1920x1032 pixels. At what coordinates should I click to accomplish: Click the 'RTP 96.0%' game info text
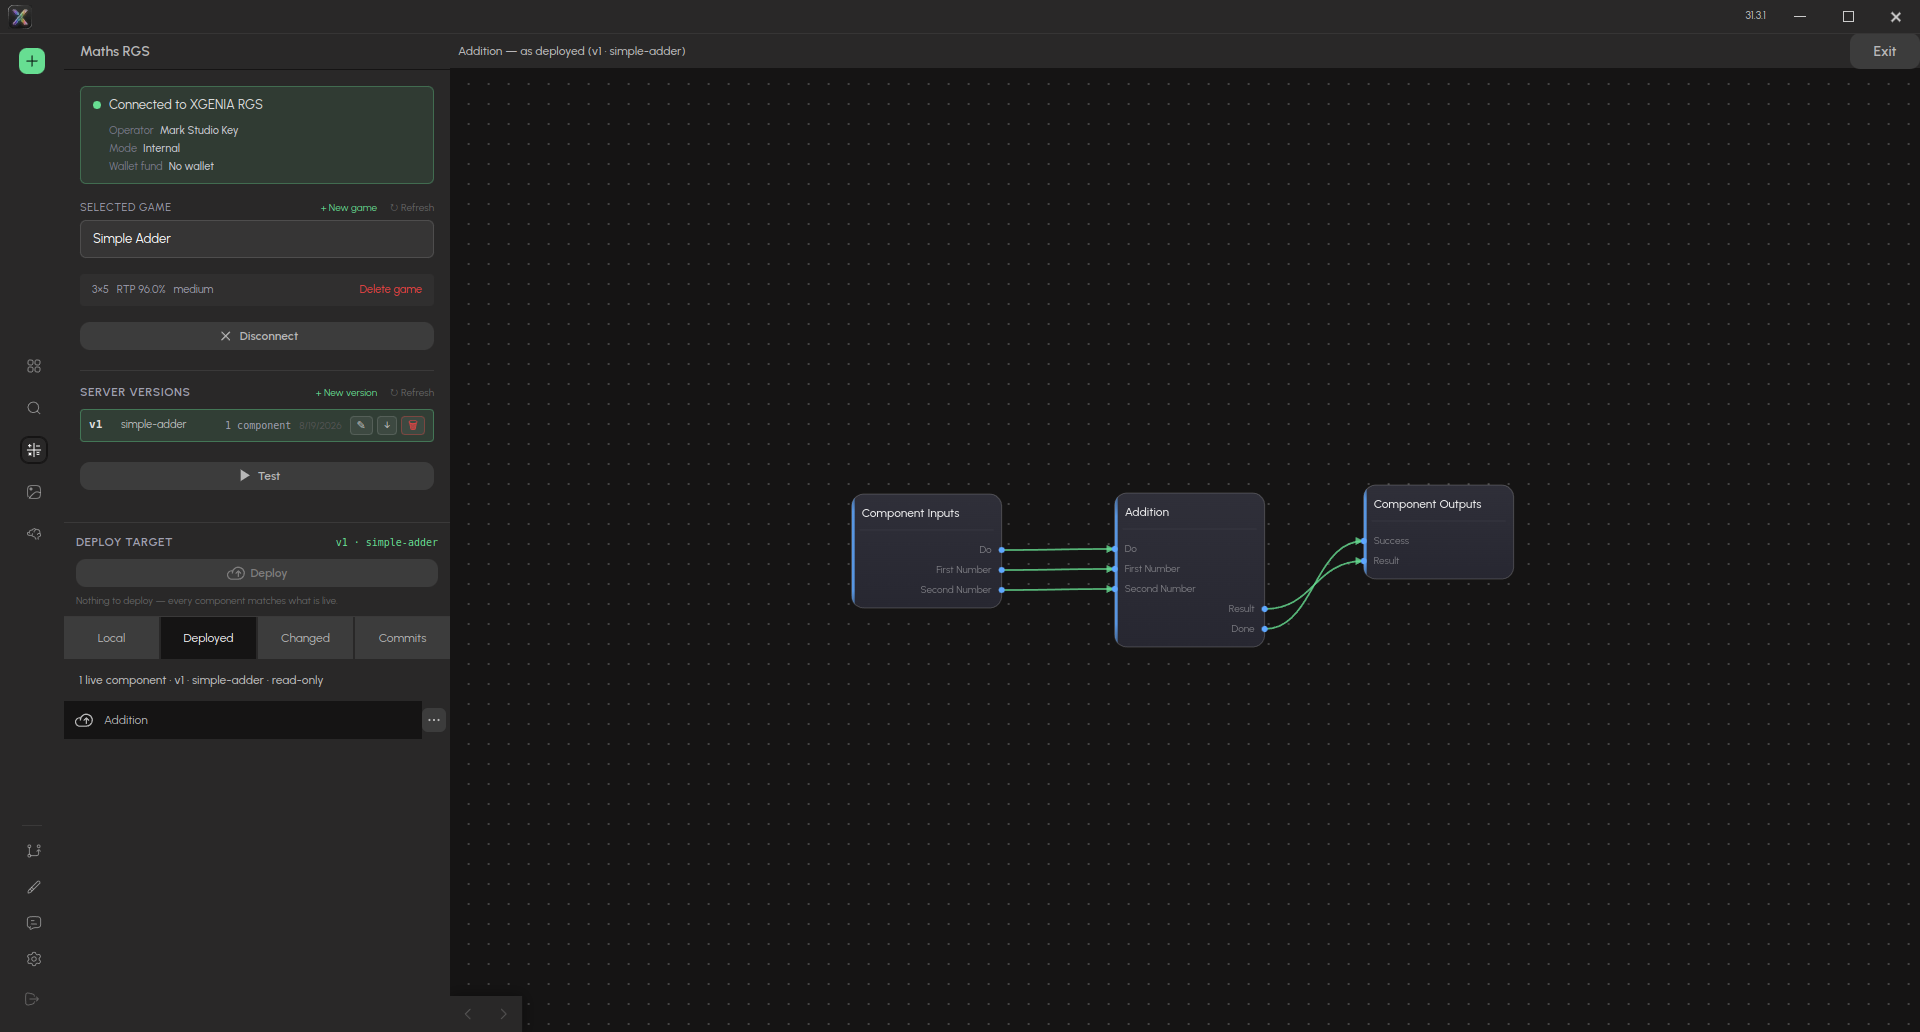(141, 289)
